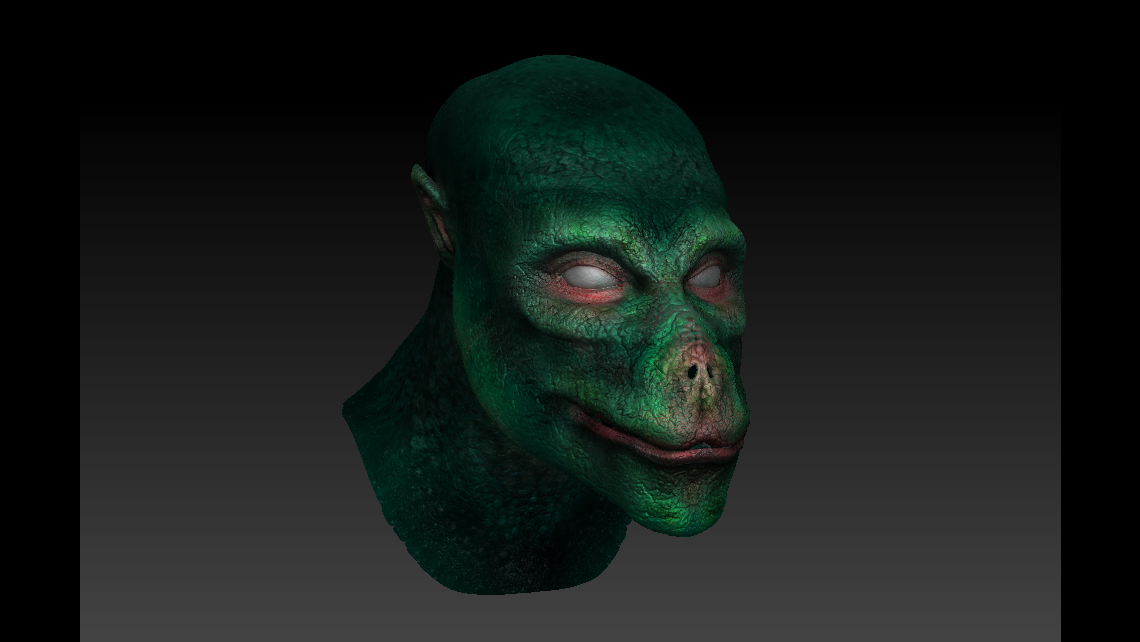Click the creature's larger white eye

pos(589,271)
